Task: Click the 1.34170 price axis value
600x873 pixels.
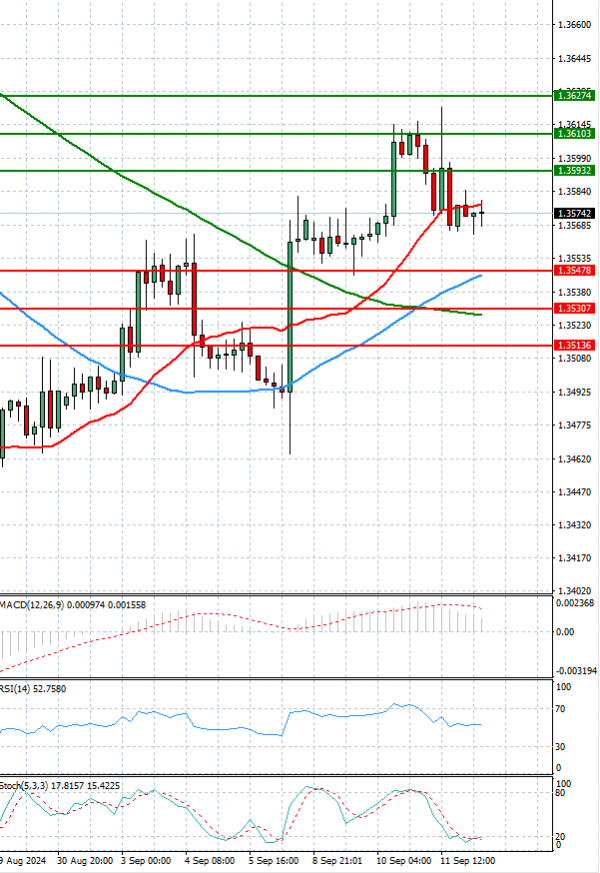Action: click(x=574, y=558)
